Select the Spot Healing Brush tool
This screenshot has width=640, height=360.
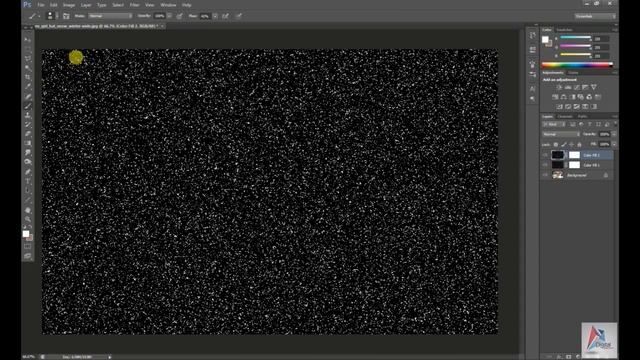28,96
